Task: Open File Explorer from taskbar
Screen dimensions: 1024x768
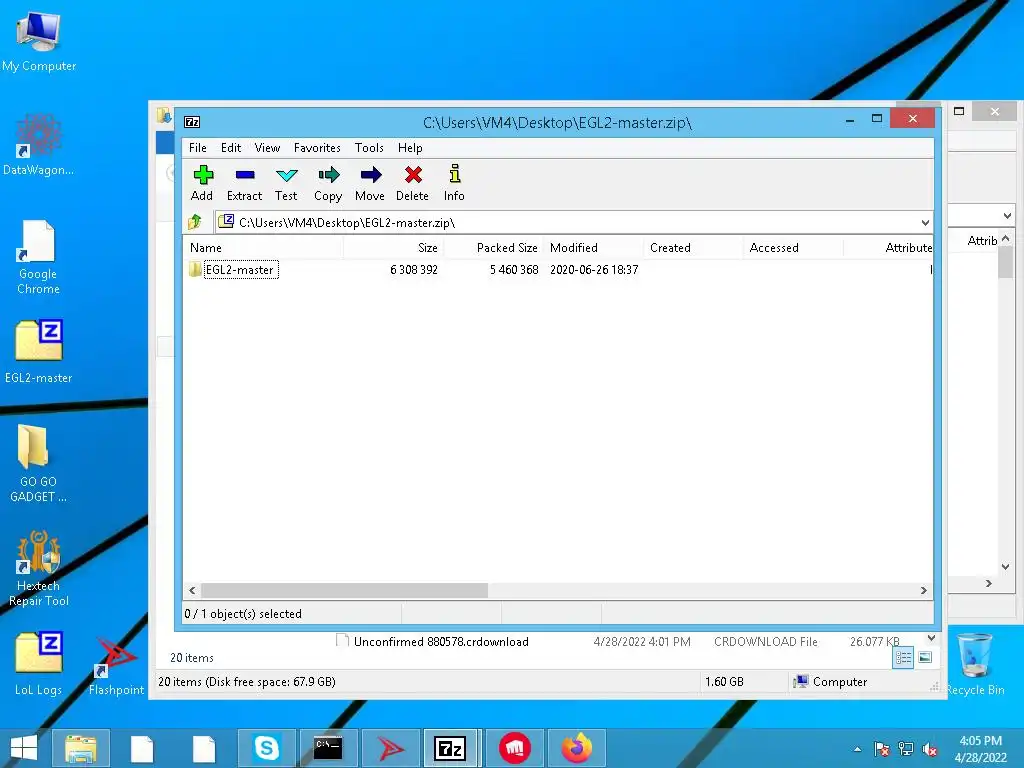Action: (x=80, y=748)
